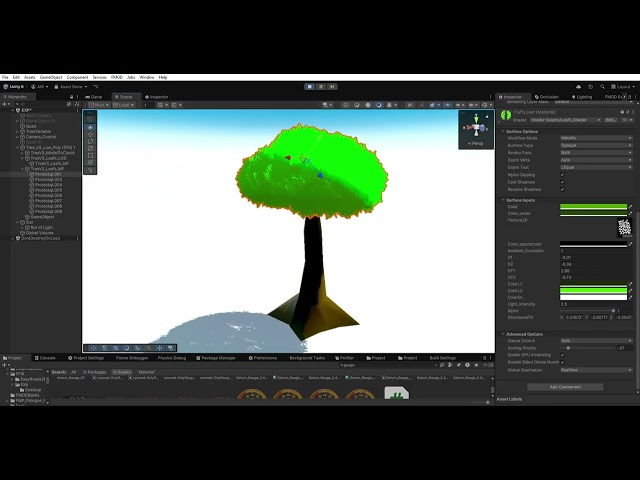This screenshot has height=480, width=640.
Task: Click the Play button in the toolbar
Action: pyautogui.click(x=310, y=87)
